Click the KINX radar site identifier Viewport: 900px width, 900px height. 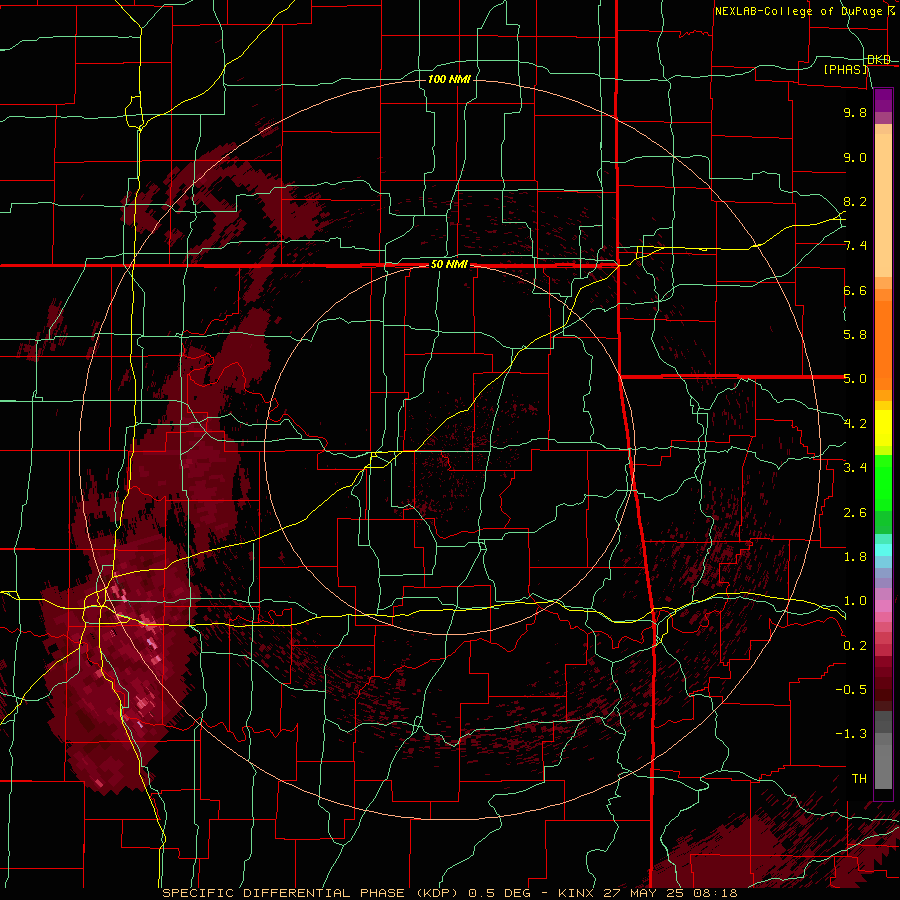(x=576, y=893)
